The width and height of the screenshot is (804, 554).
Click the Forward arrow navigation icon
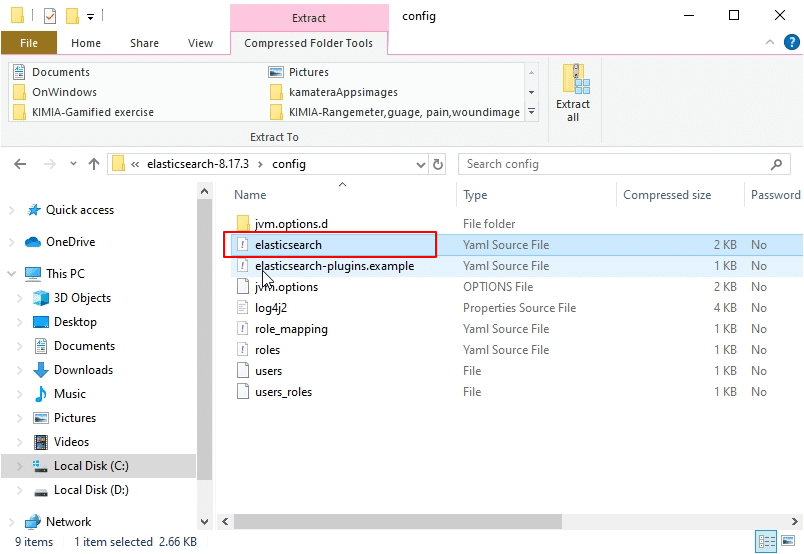(x=50, y=164)
